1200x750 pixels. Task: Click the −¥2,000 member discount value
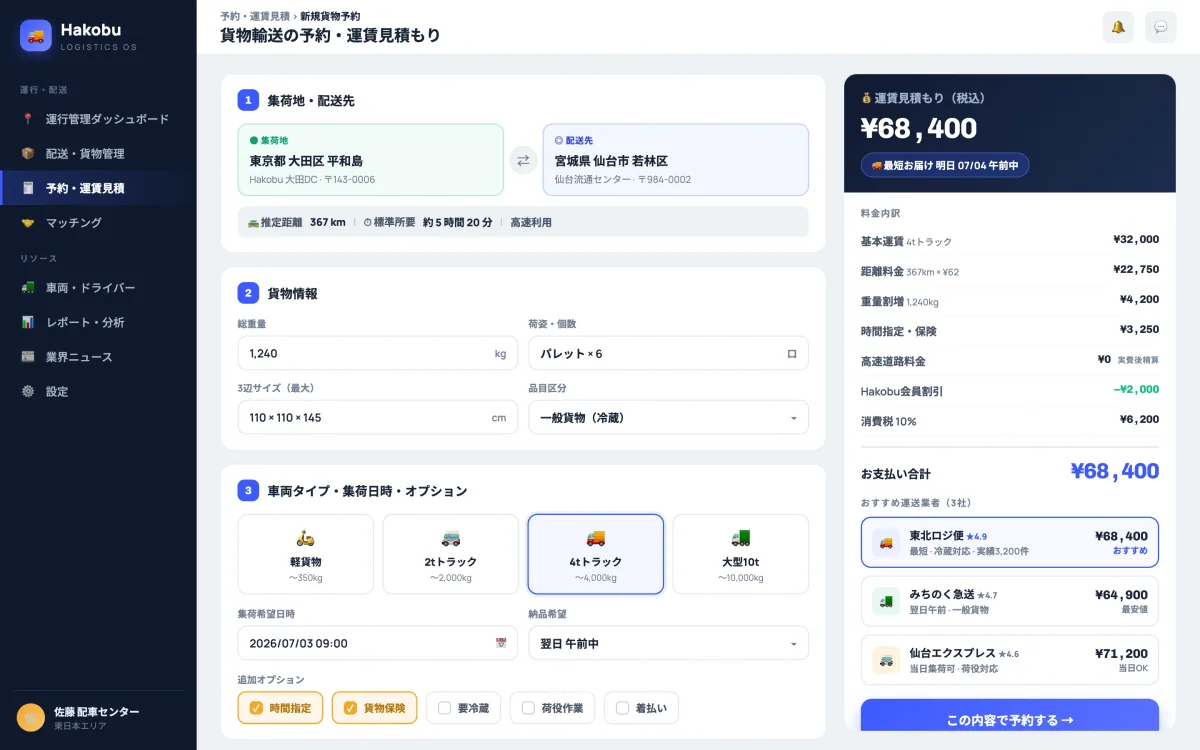pos(1136,389)
